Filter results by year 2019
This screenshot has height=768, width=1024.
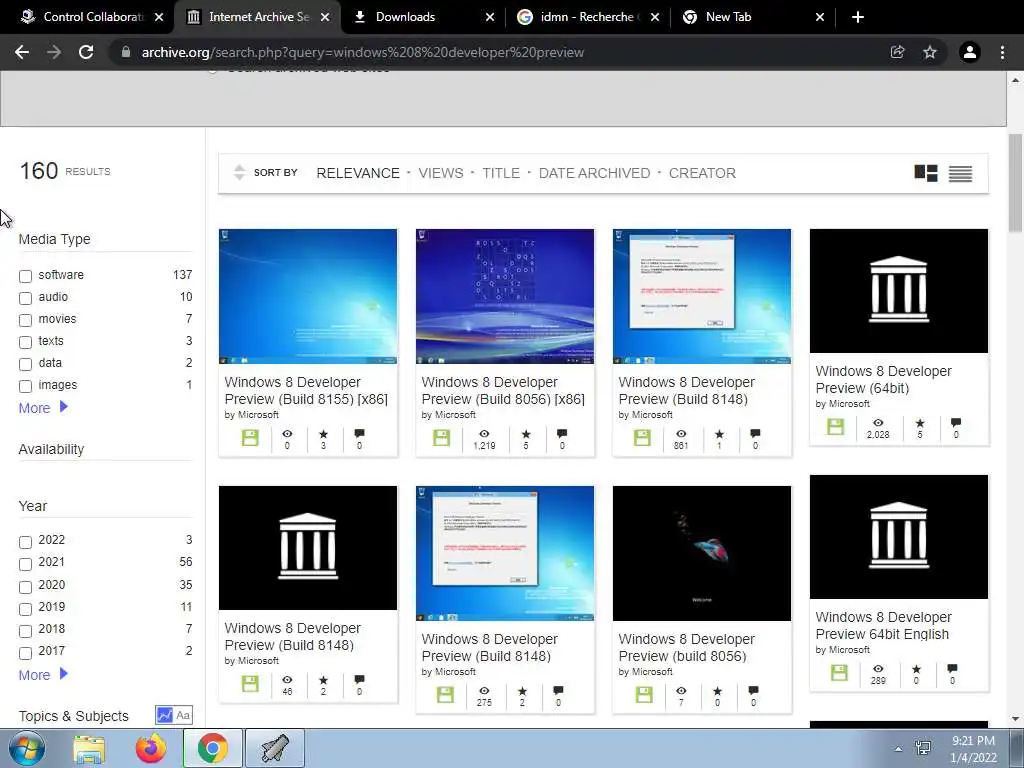click(25, 609)
